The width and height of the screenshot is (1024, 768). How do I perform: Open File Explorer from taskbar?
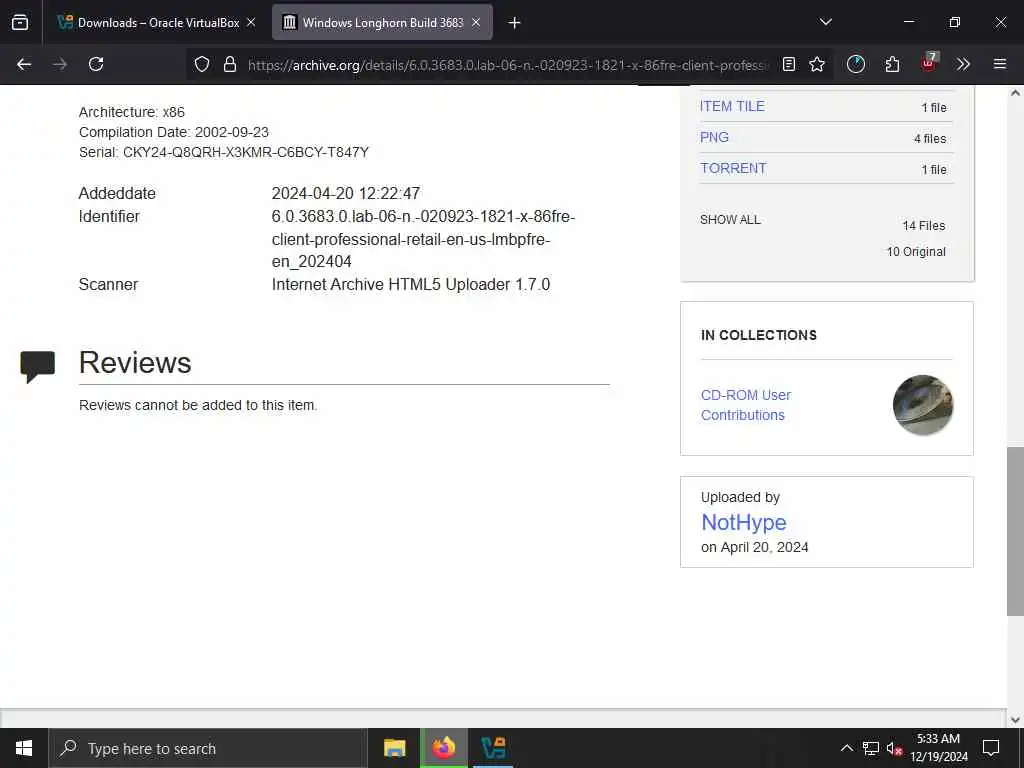click(394, 748)
